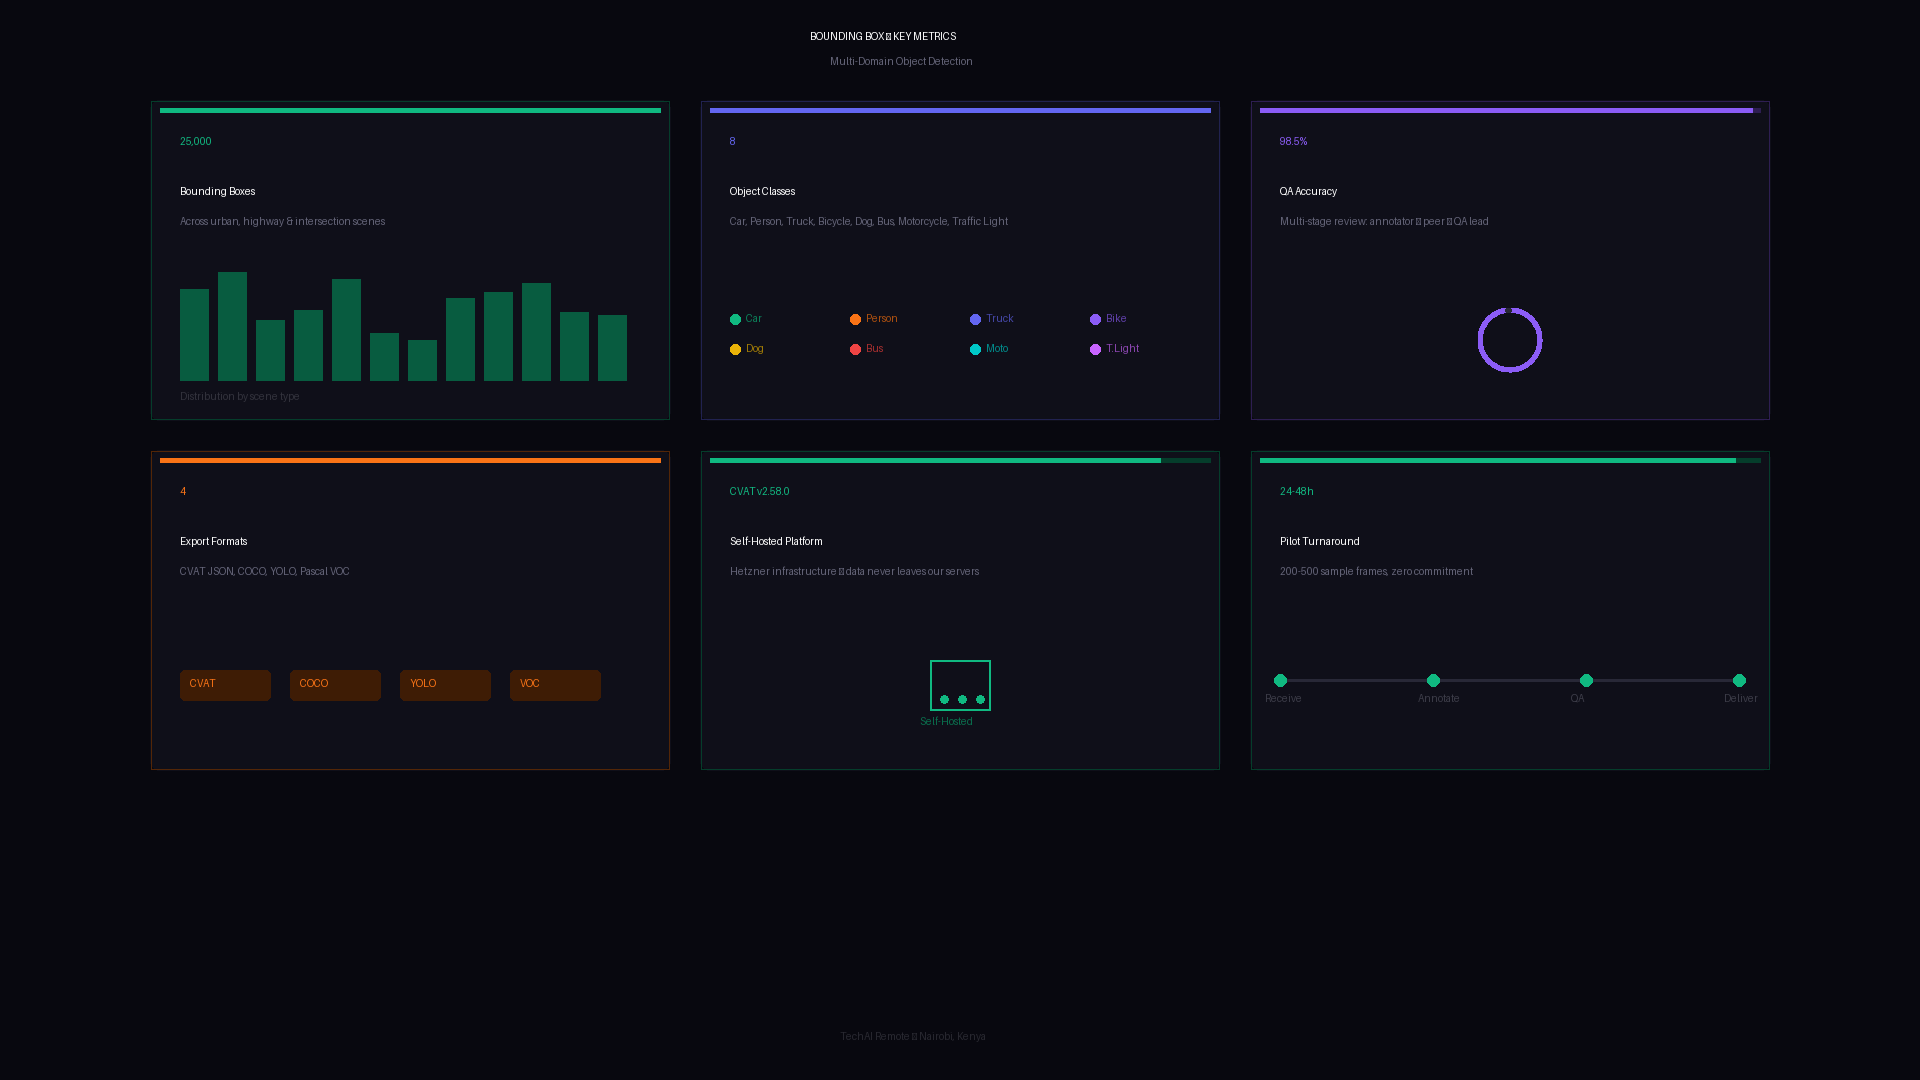Click the "24-48h" metric value
Image resolution: width=1920 pixels, height=1080 pixels.
click(1296, 492)
